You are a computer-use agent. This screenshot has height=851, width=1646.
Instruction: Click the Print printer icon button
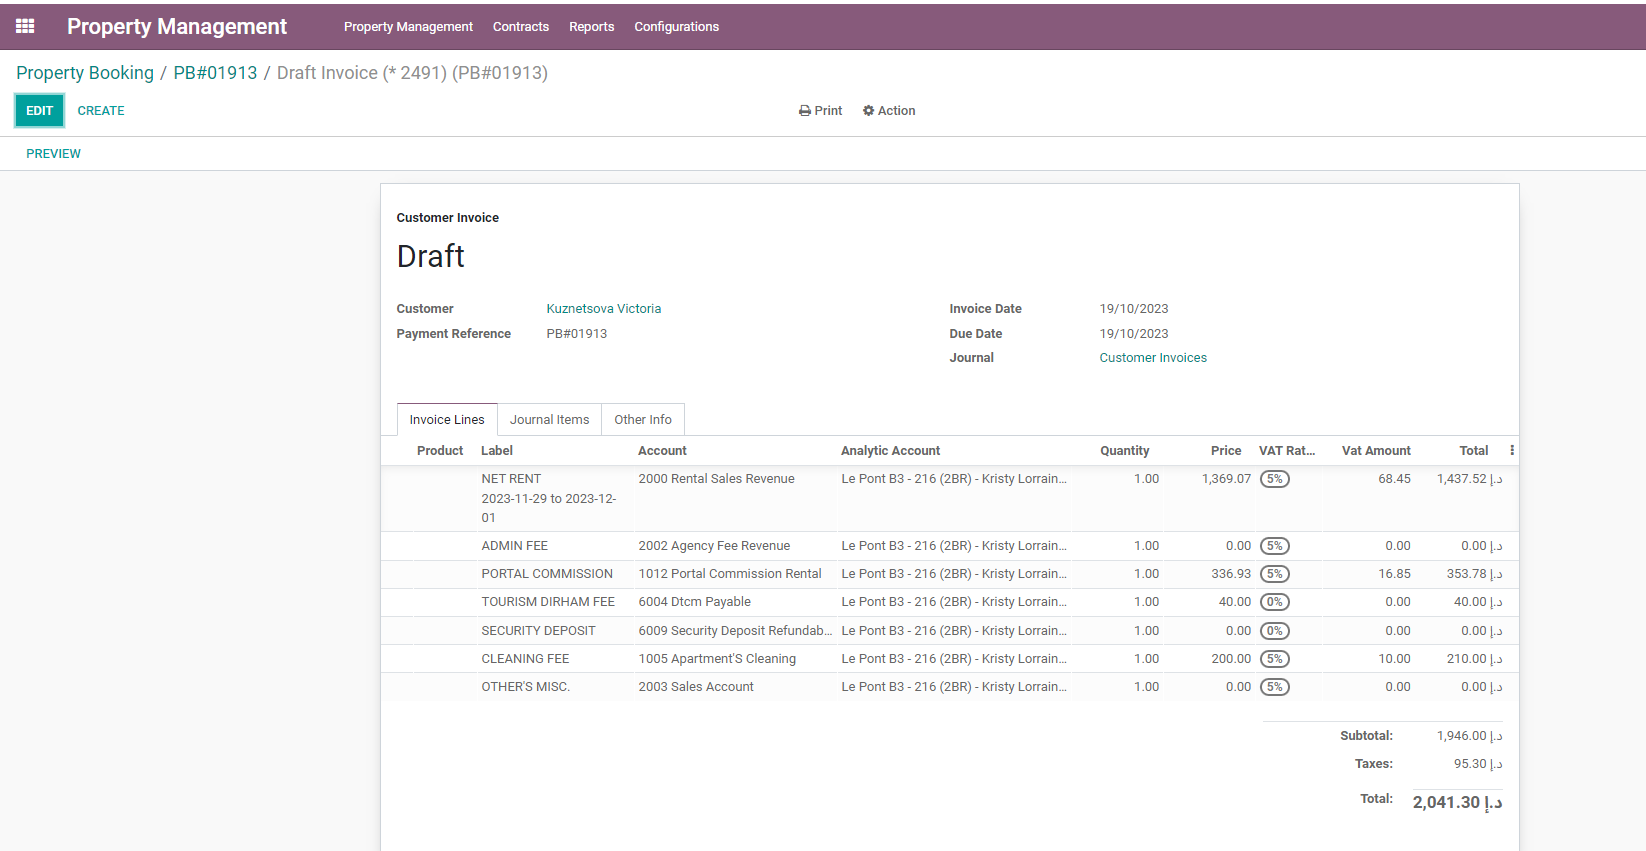tap(820, 111)
